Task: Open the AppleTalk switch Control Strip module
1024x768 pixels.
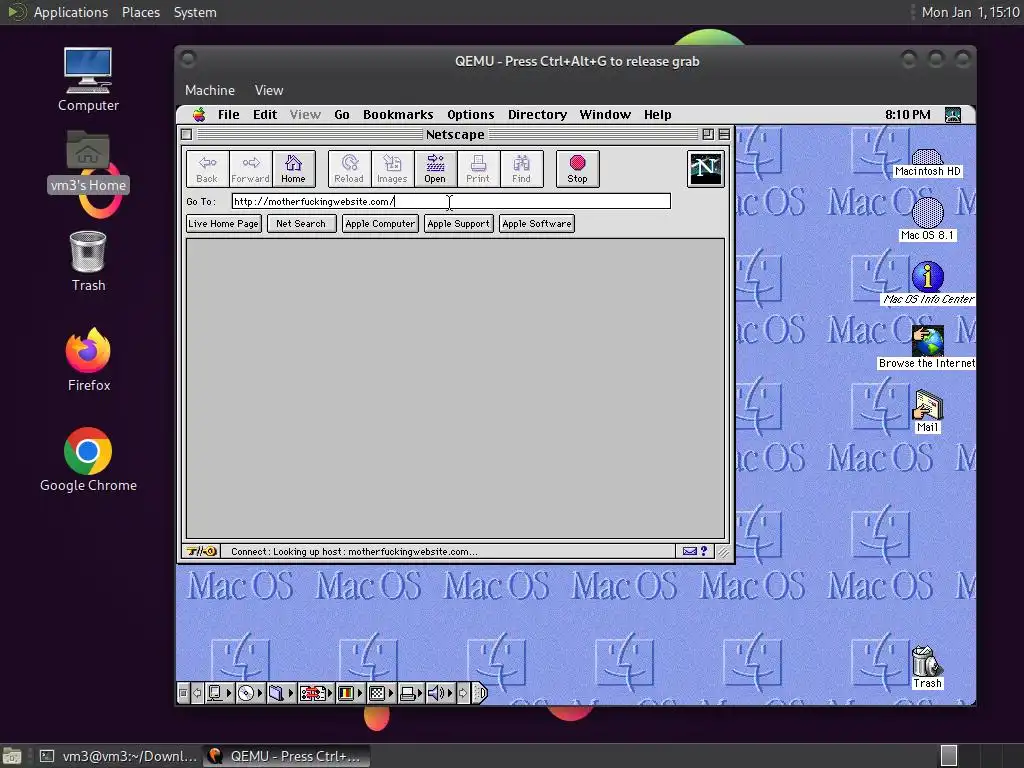Action: (x=218, y=693)
